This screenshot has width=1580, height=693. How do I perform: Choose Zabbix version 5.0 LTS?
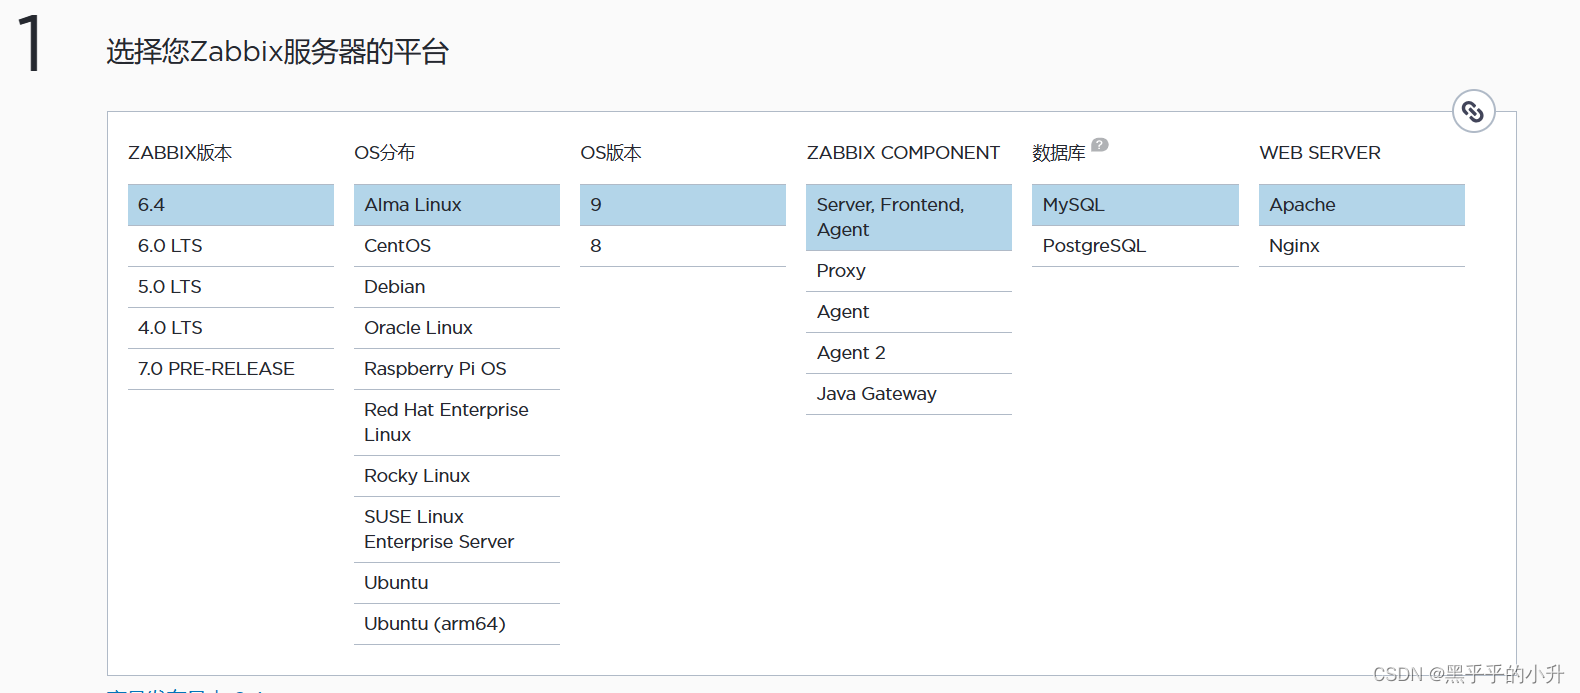click(x=231, y=287)
